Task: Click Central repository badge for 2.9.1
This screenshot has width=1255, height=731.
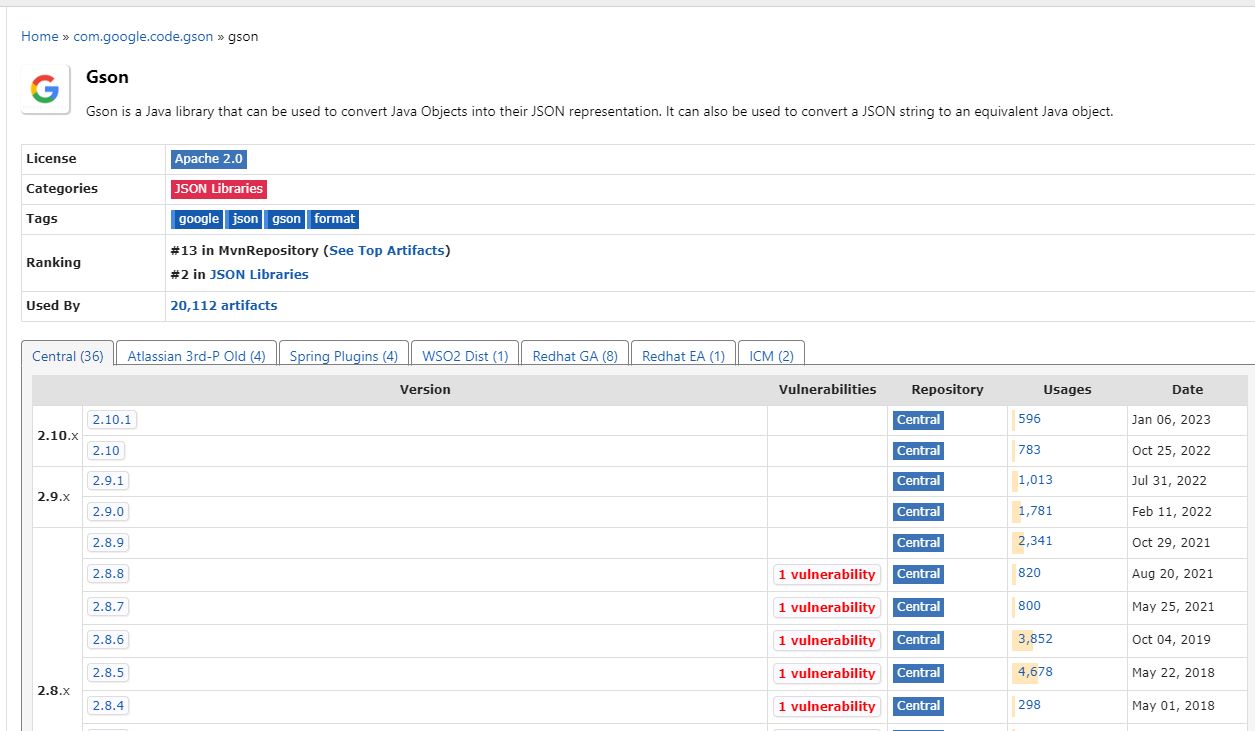Action: click(x=918, y=481)
